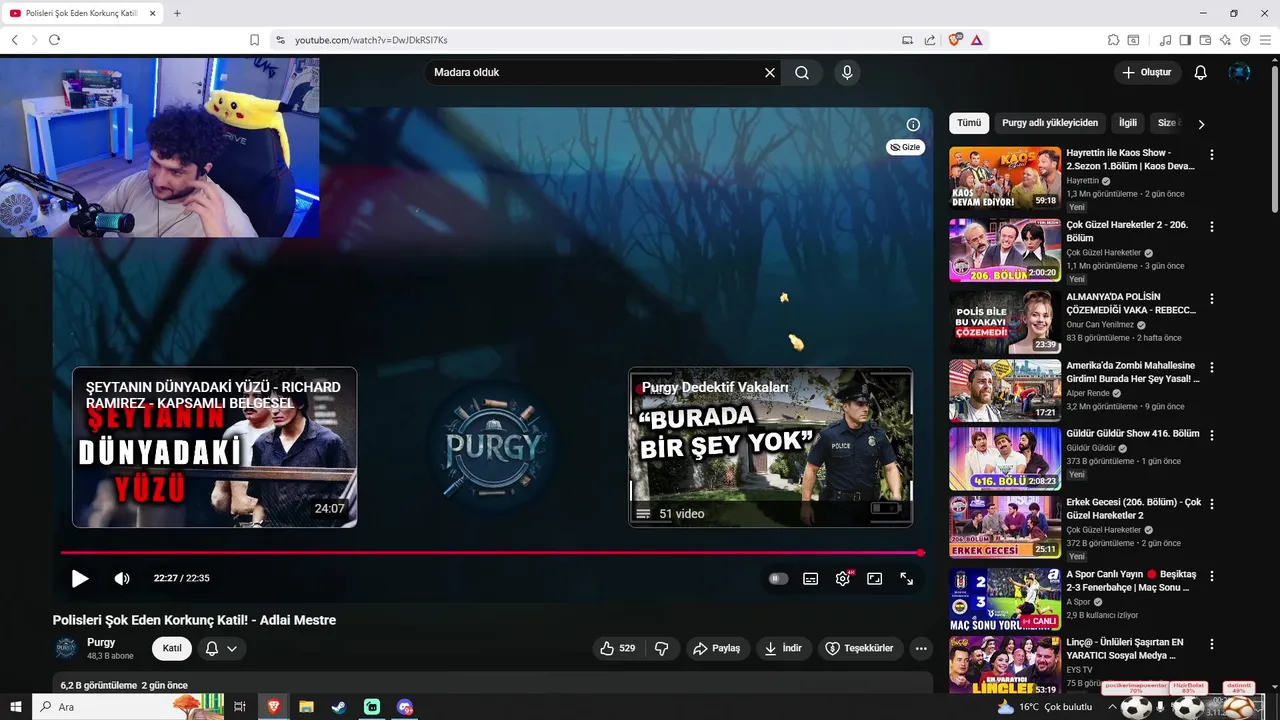The image size is (1280, 720).
Task: Go back in browser history
Action: click(14, 40)
